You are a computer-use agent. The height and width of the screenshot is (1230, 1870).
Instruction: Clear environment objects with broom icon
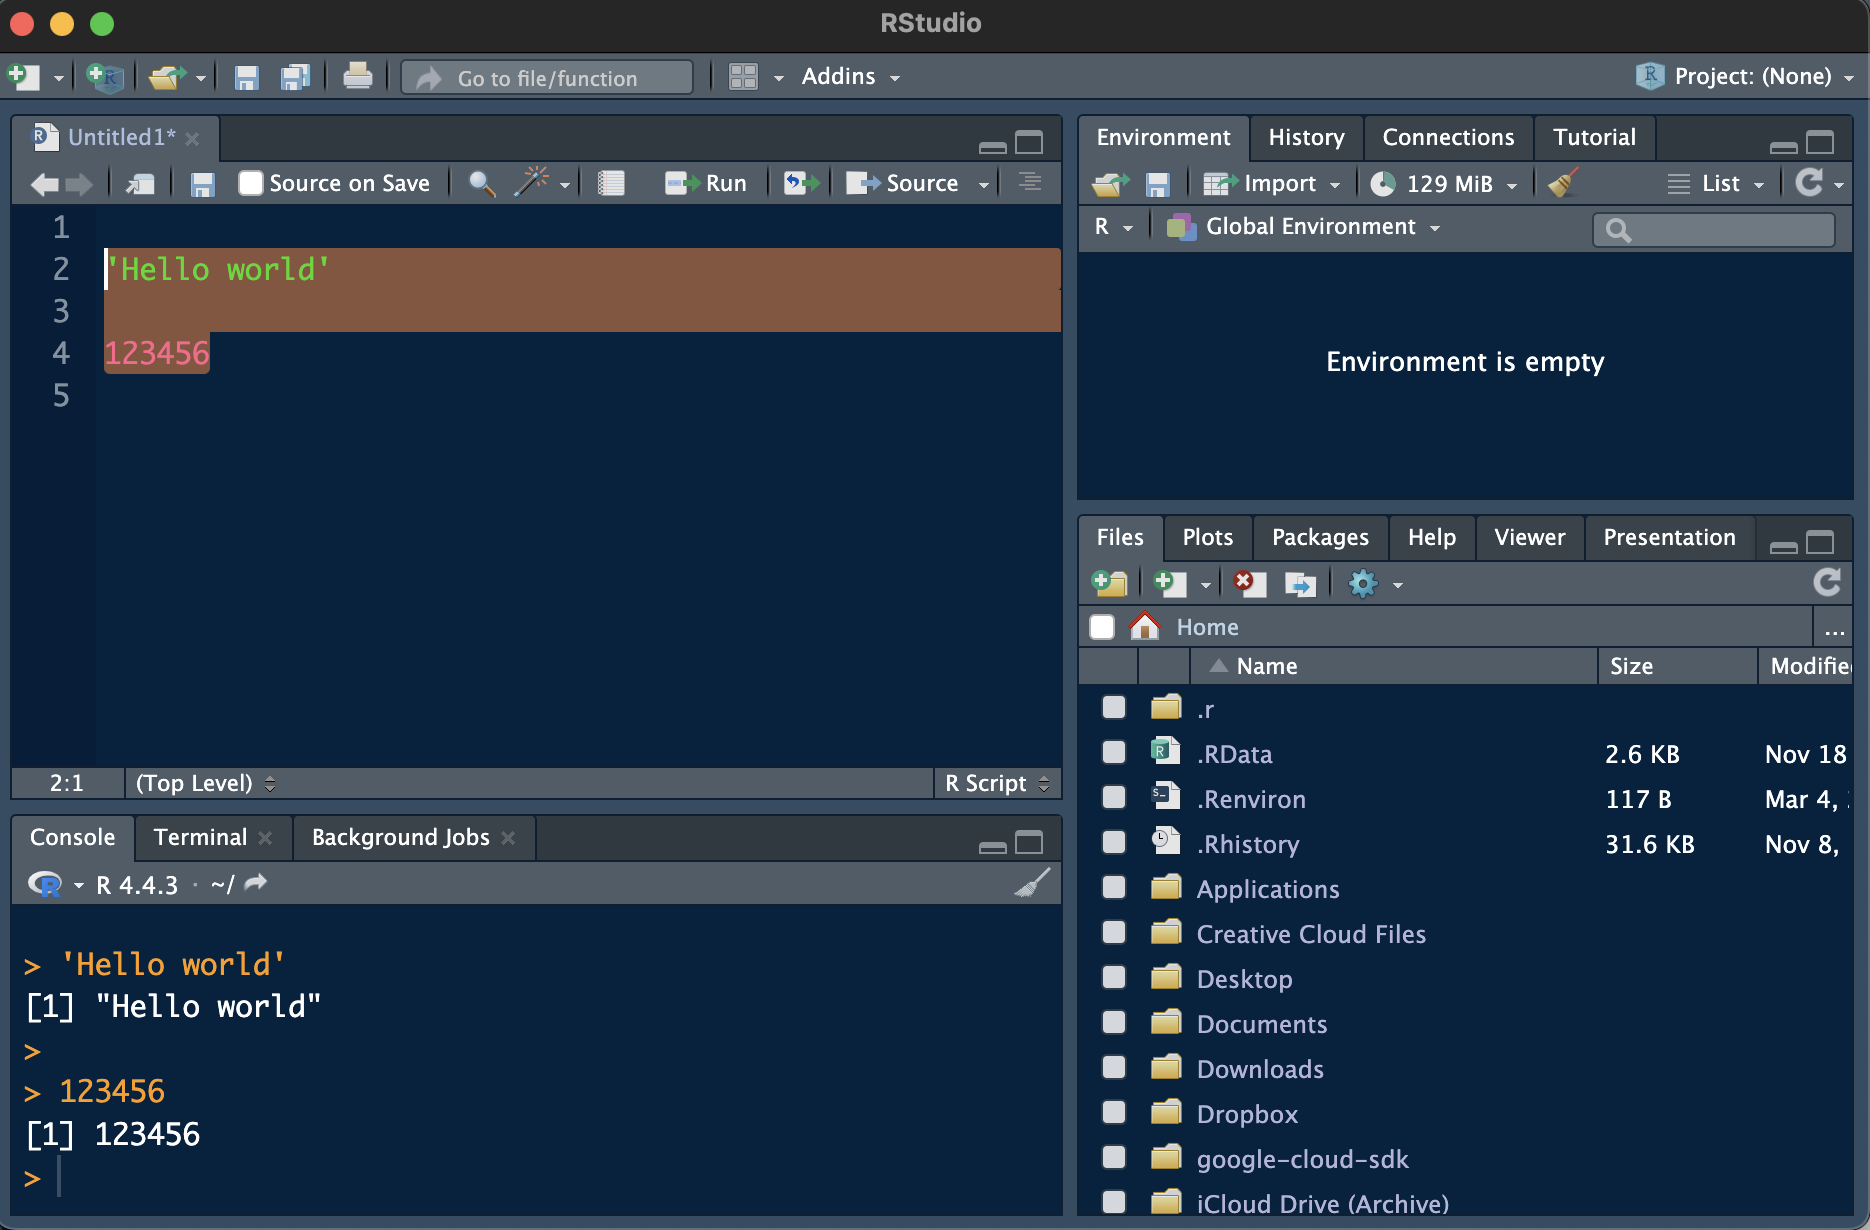pos(1562,183)
